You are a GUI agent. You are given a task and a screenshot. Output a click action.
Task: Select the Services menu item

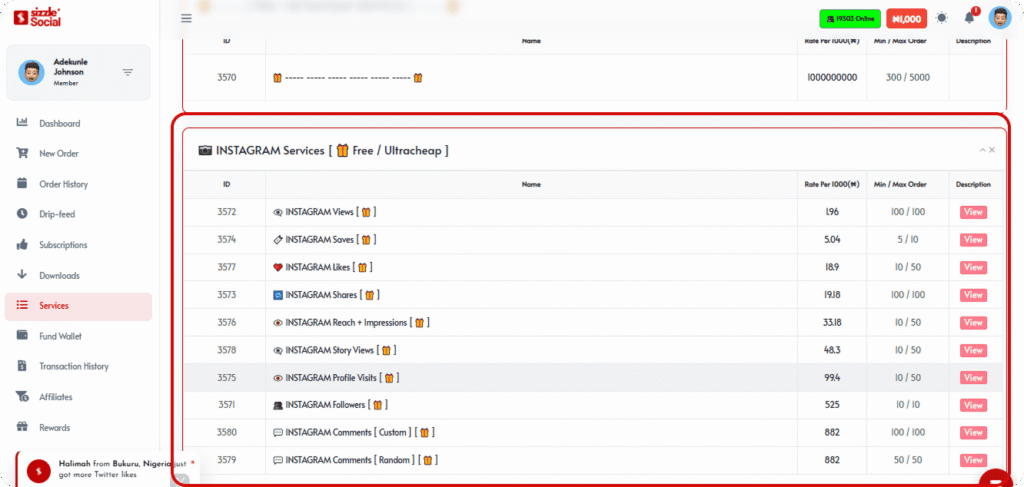[x=78, y=306]
